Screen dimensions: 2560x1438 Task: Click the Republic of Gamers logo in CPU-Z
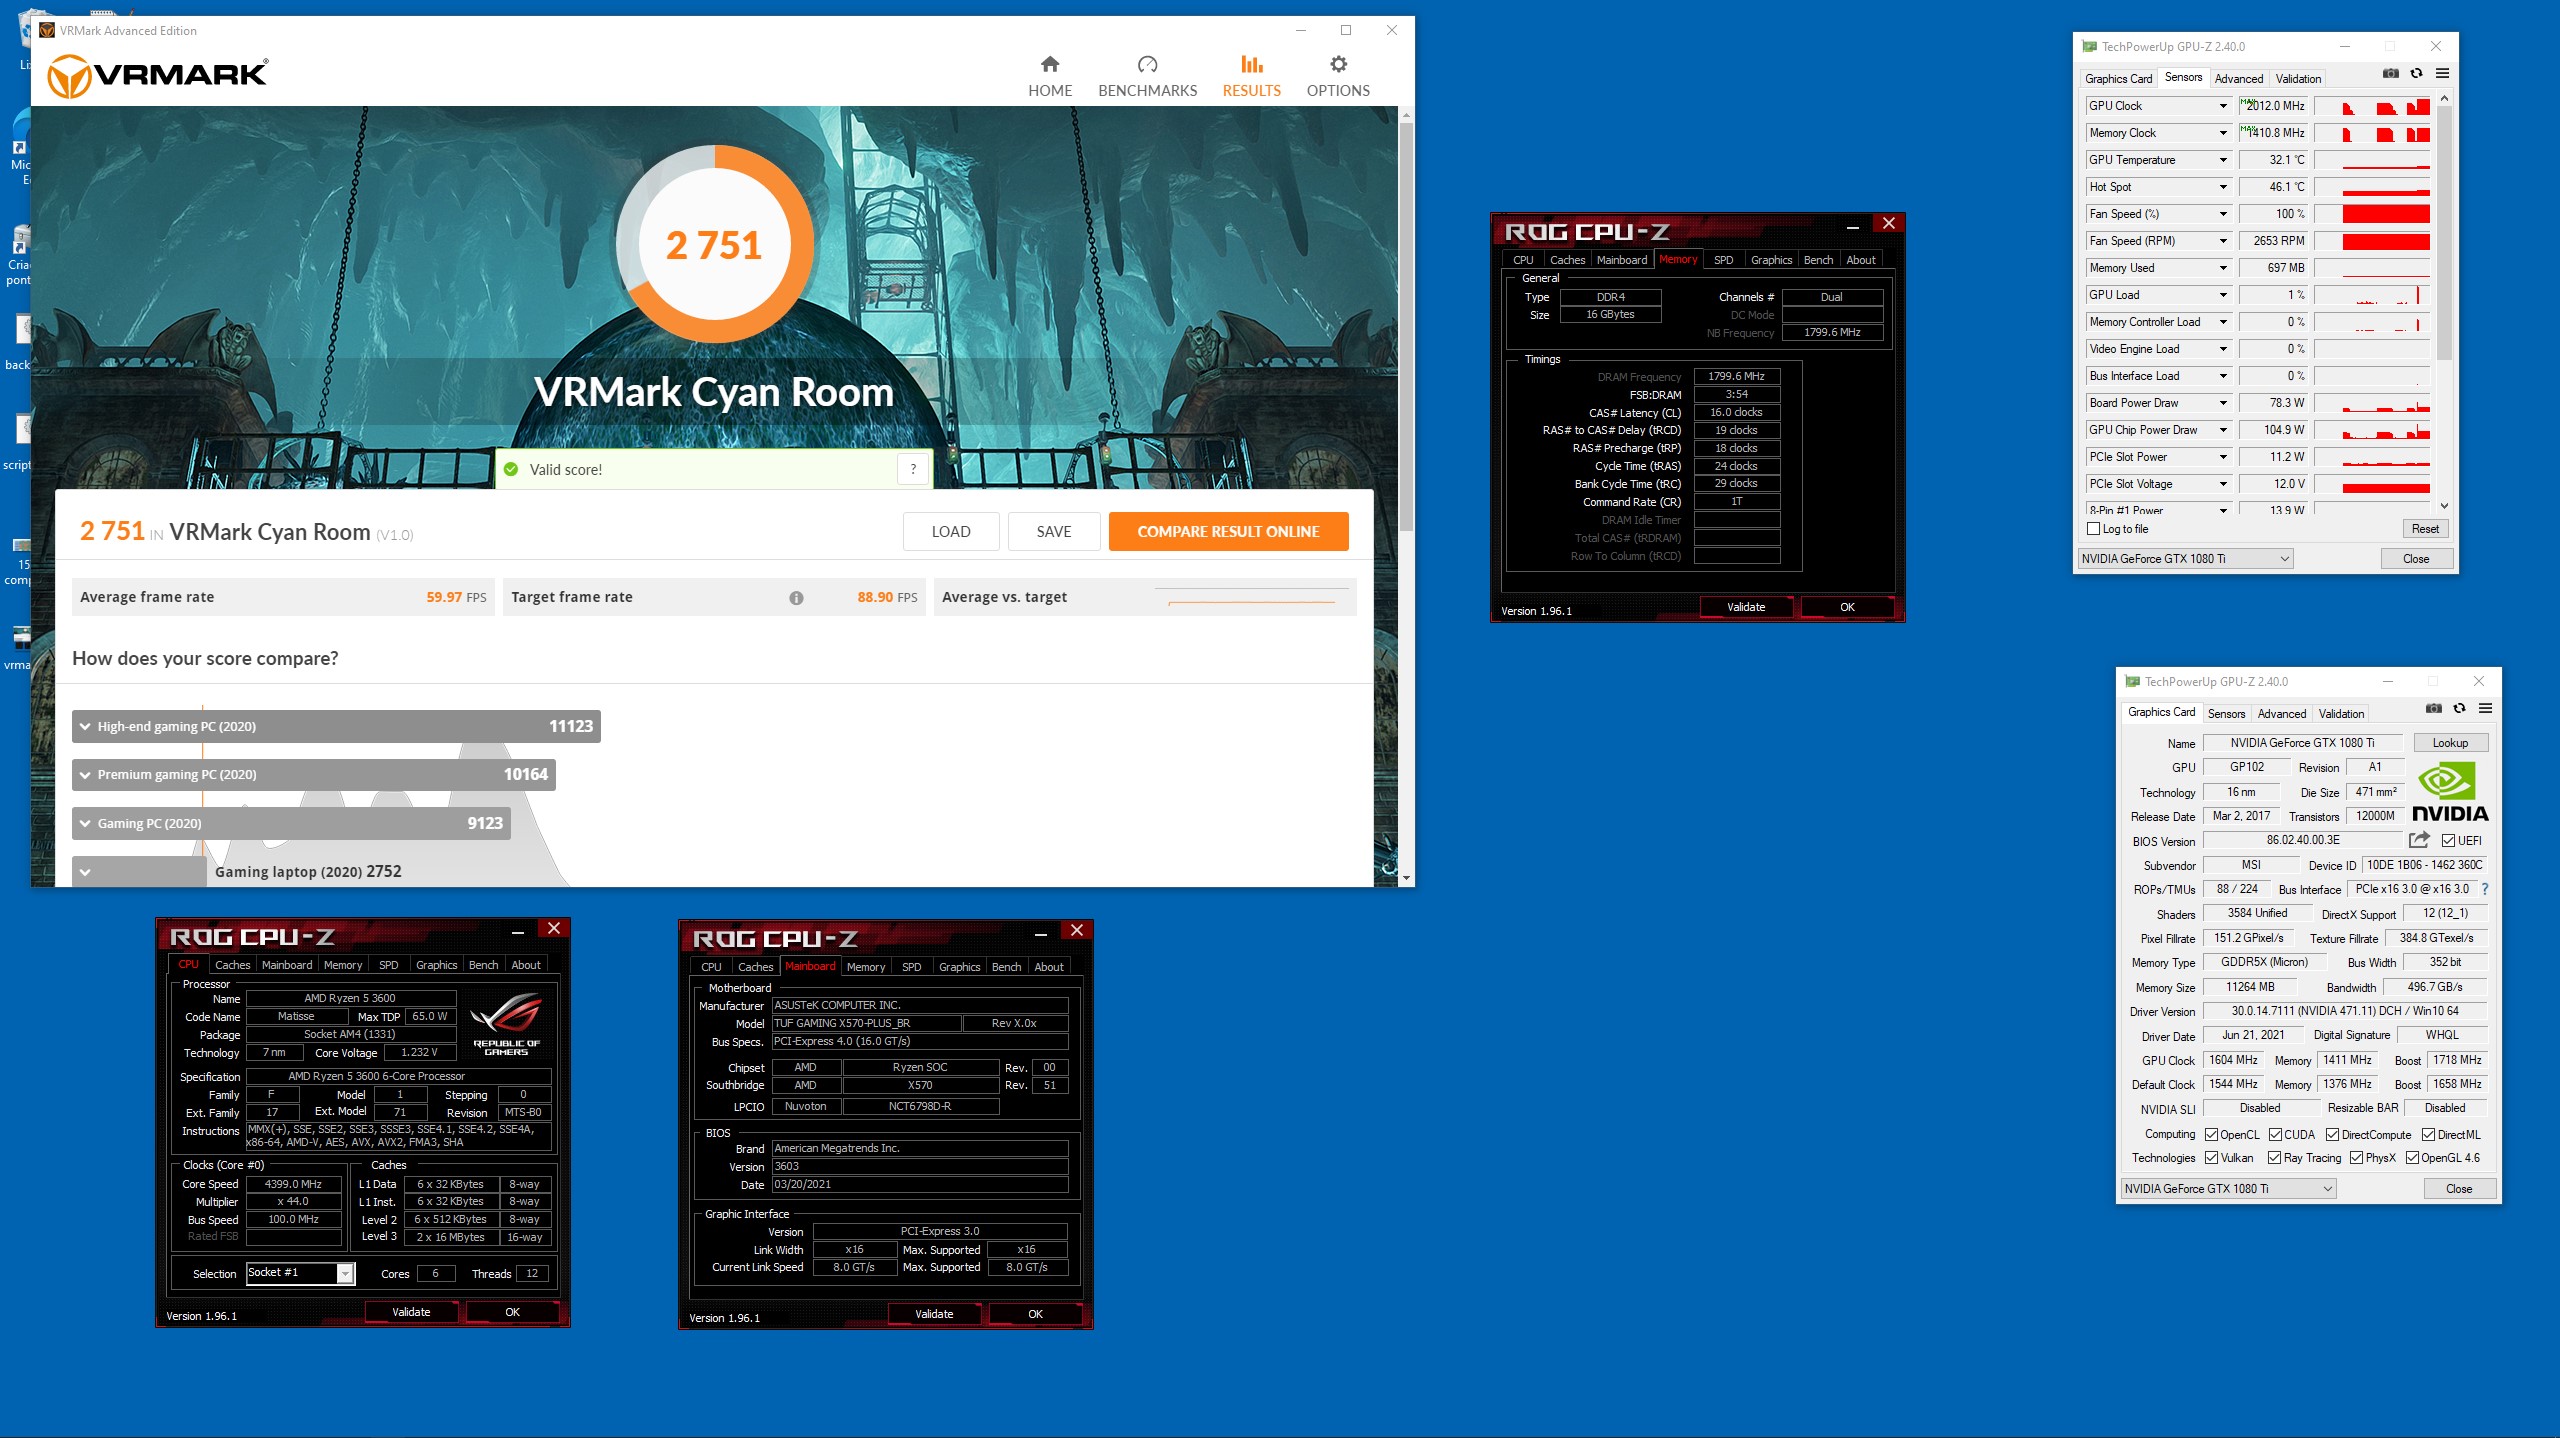[x=506, y=1024]
